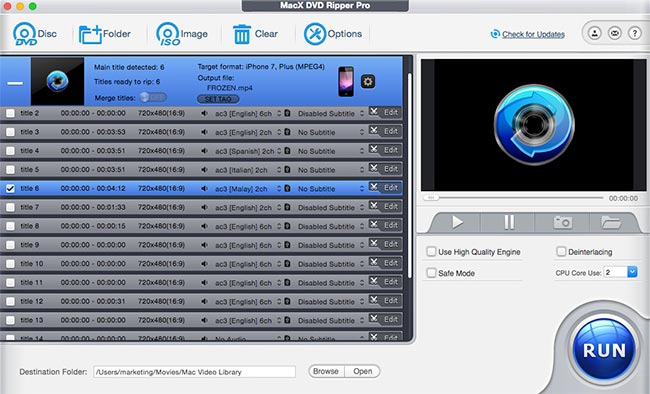
Task: Clear the title list with trash icon
Action: click(255, 34)
